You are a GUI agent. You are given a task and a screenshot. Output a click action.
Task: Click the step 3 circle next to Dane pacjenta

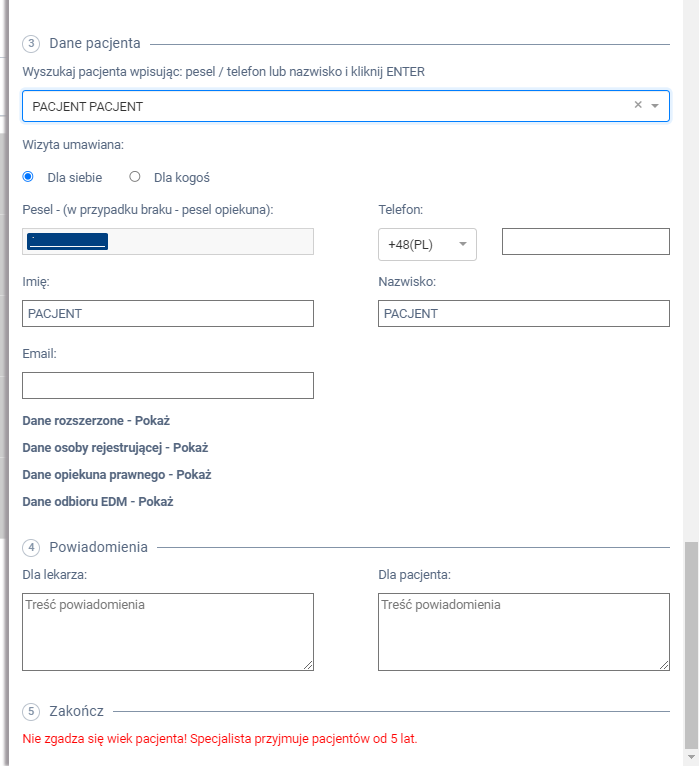pos(31,43)
